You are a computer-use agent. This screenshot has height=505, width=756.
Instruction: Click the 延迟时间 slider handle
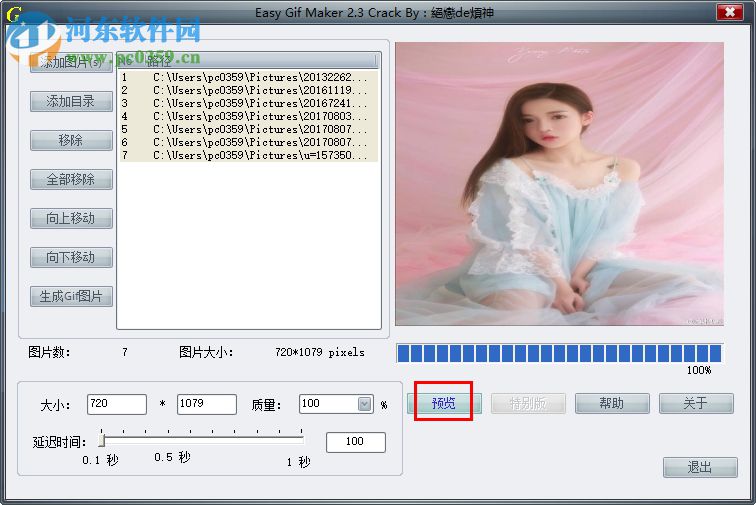click(x=102, y=440)
